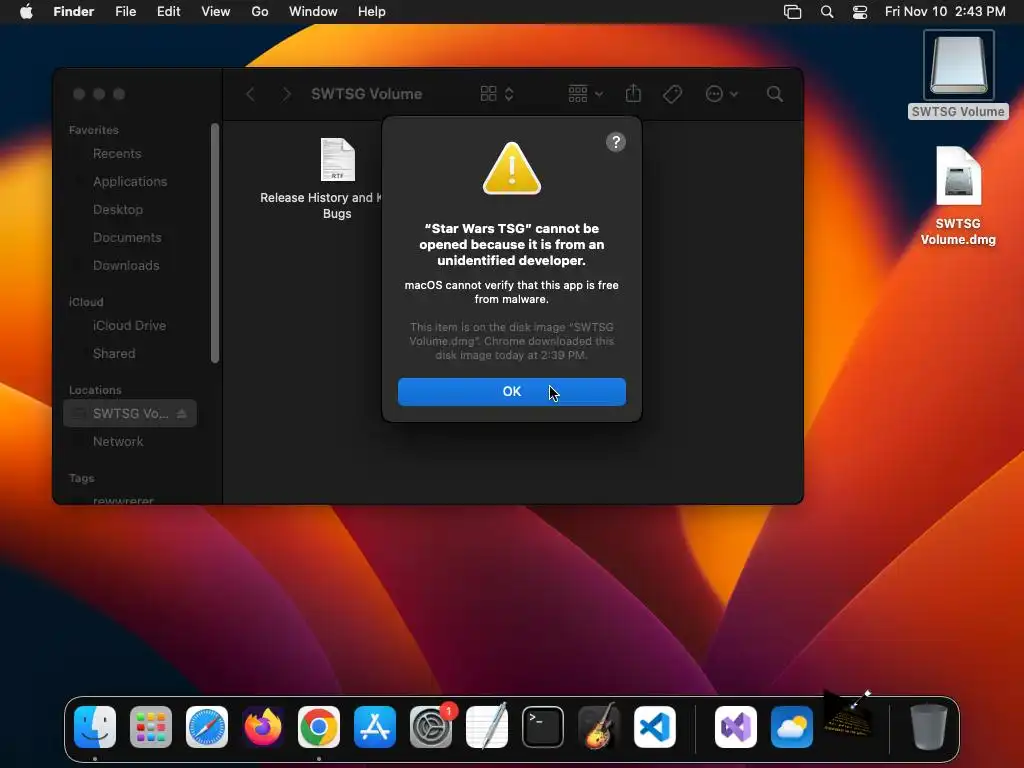Go forward in the Finder window
Screen dimensions: 1024x768
(286, 94)
